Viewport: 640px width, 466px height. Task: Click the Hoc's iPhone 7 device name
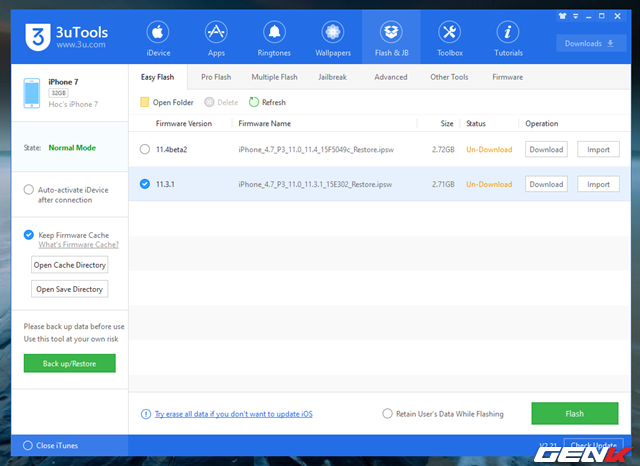pos(73,104)
